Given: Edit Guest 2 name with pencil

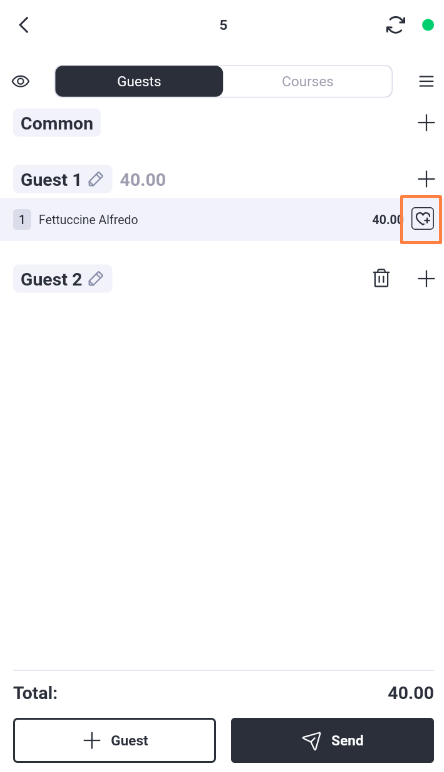Looking at the screenshot, I should 96,279.
